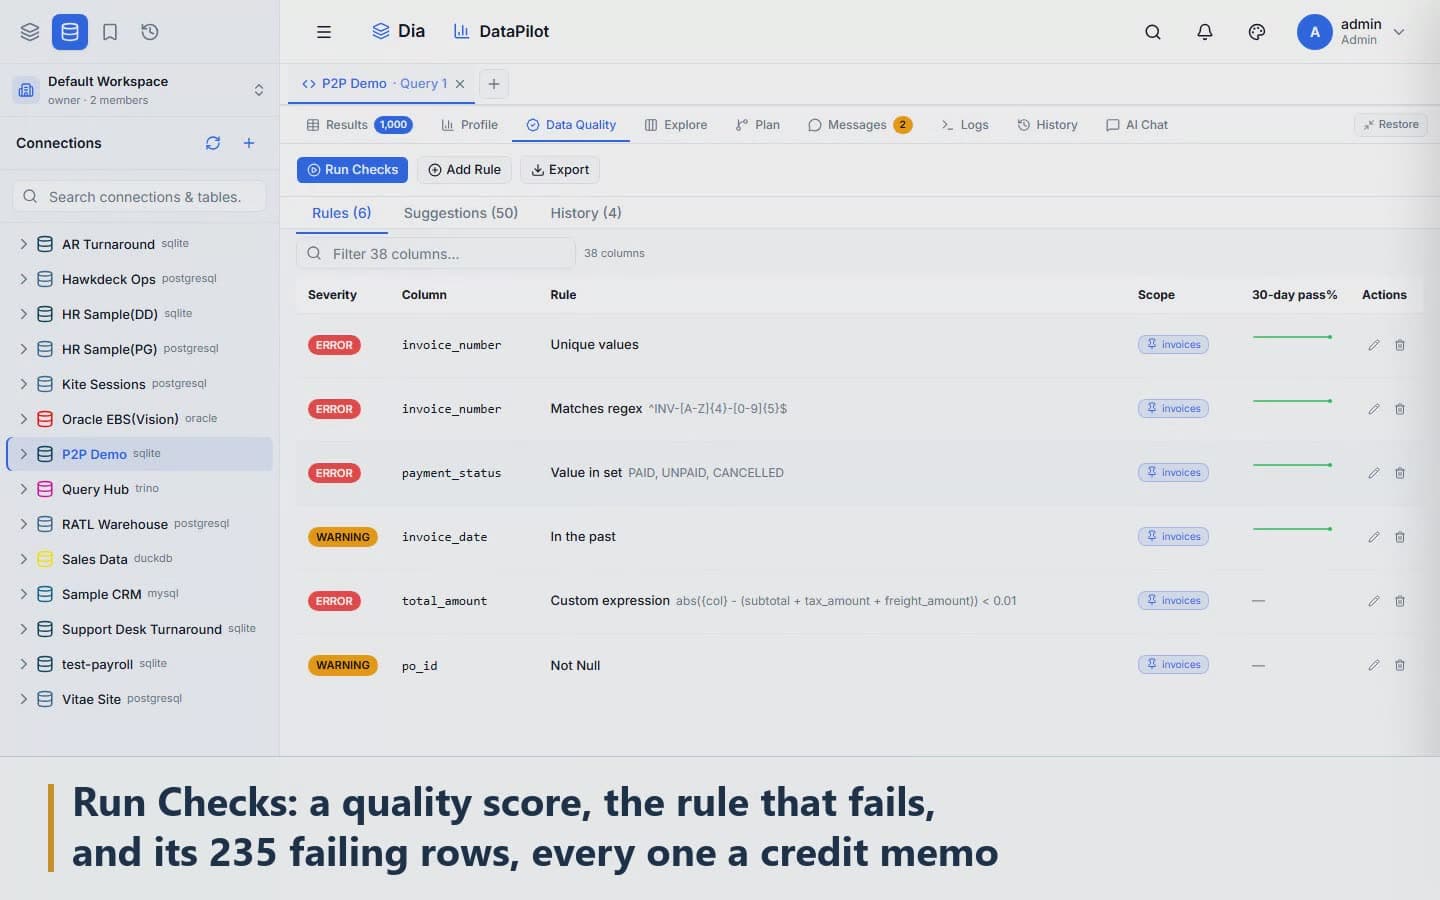
Task: Toggle the hamburger menu icon
Action: (324, 32)
